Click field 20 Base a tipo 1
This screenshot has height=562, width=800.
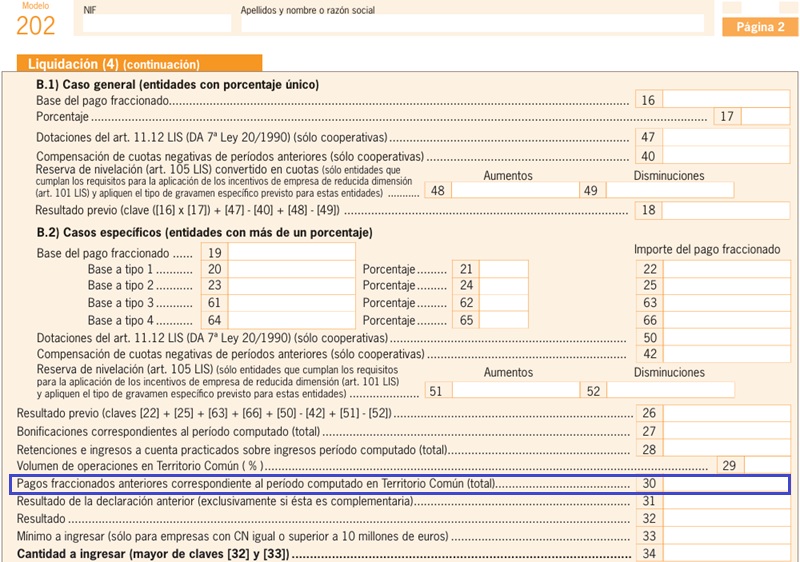(x=291, y=269)
